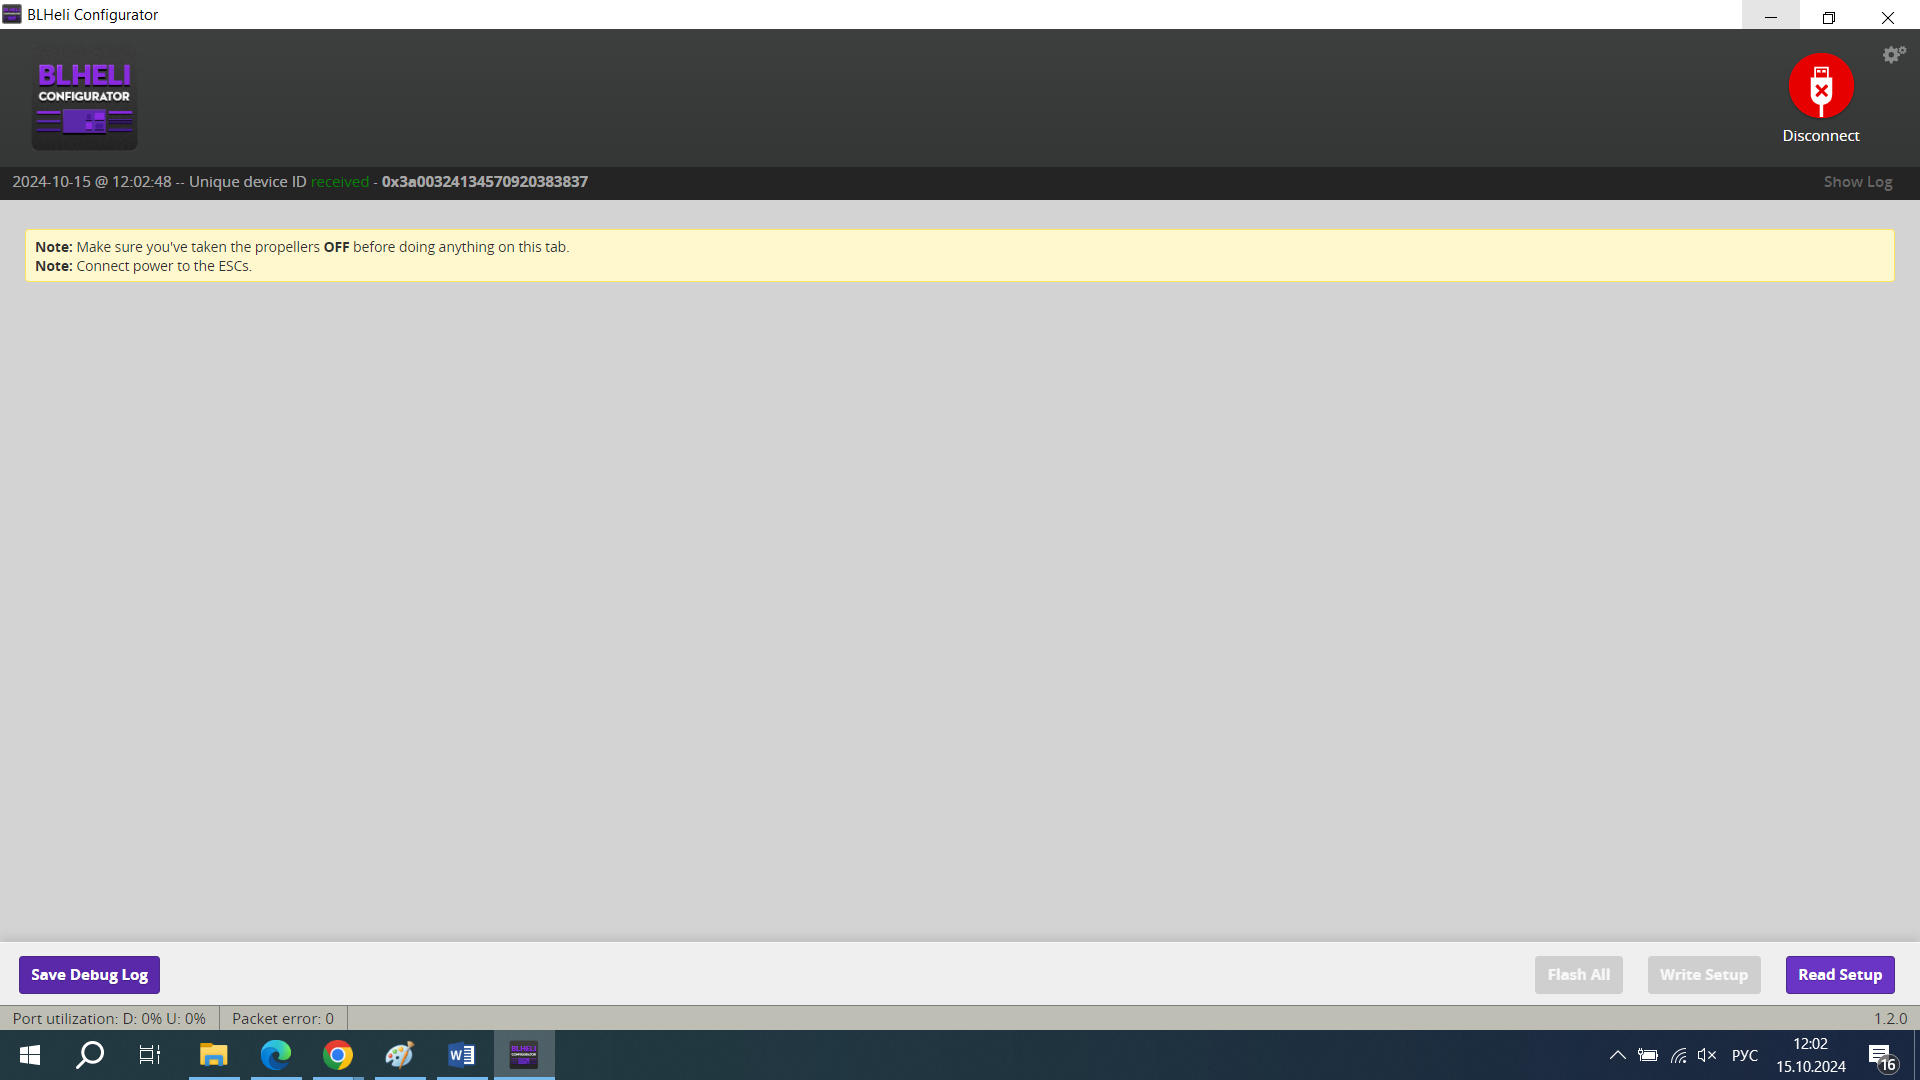Launch Microsoft Edge from taskbar
1920x1080 pixels.
(275, 1055)
